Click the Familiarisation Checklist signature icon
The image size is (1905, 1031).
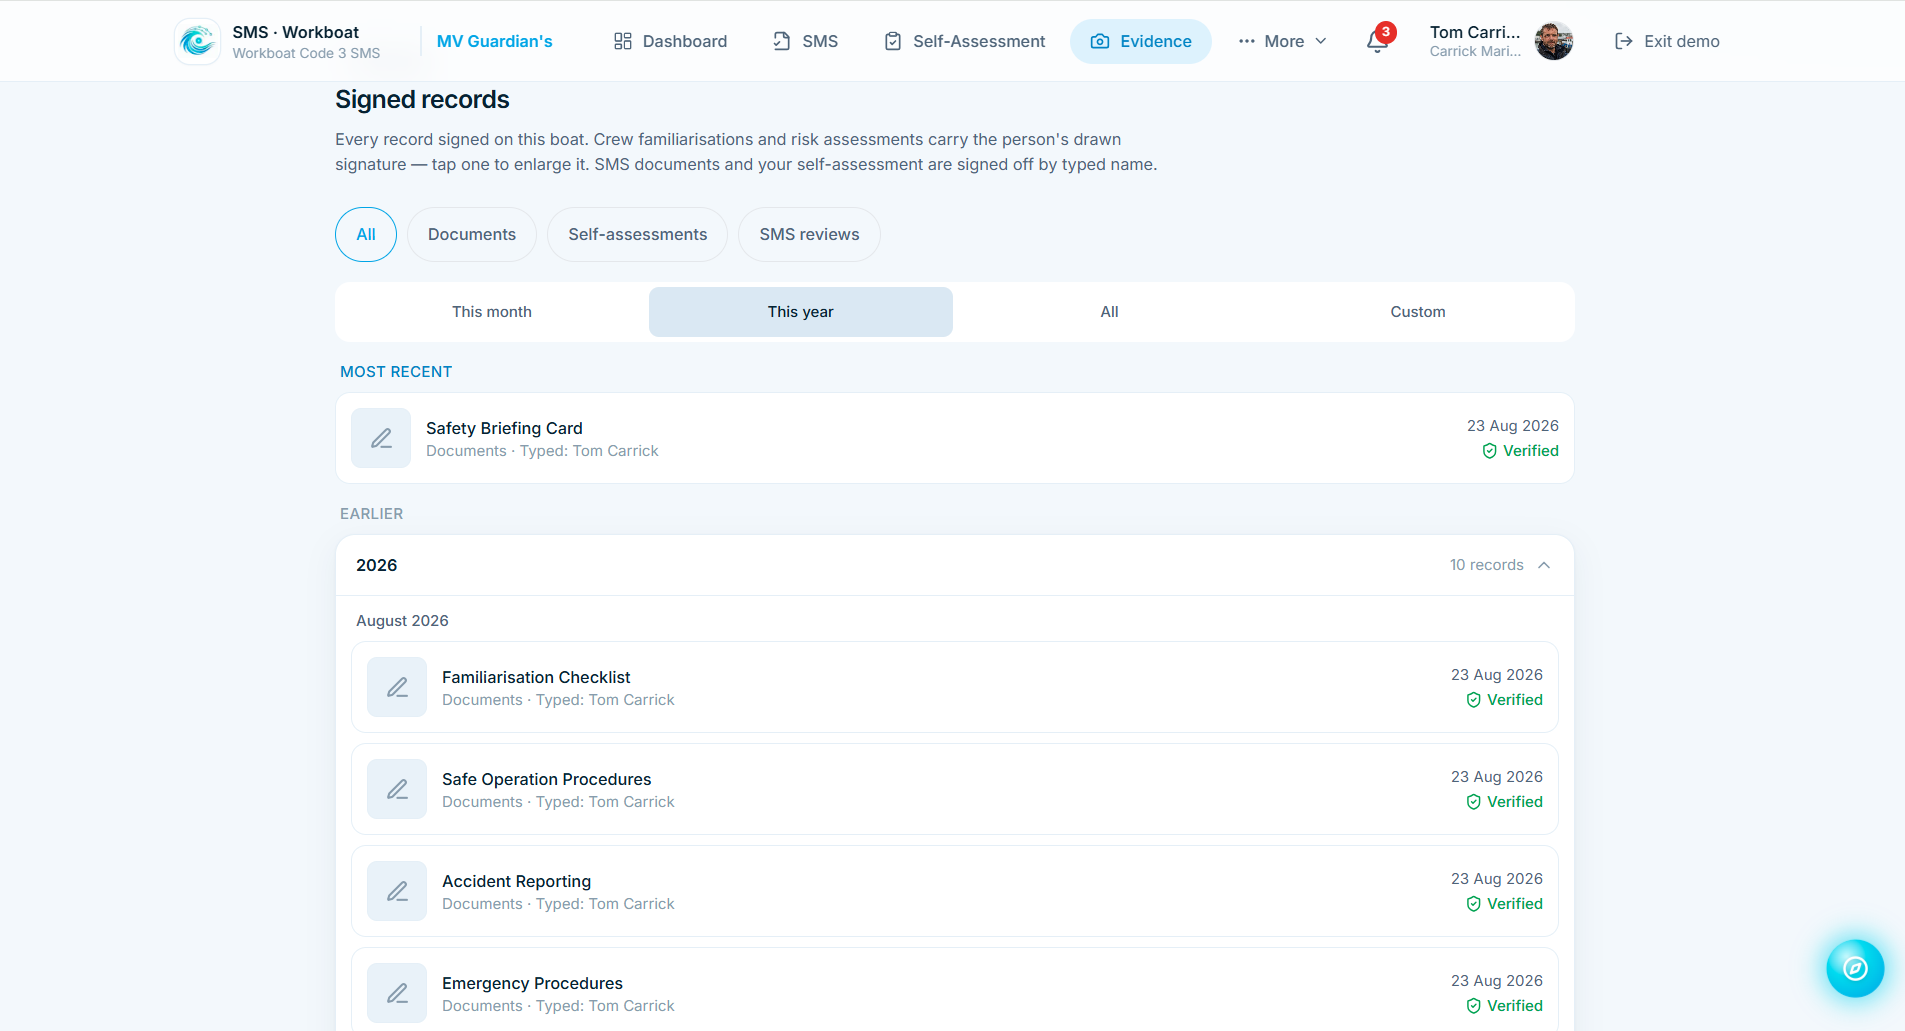397,687
